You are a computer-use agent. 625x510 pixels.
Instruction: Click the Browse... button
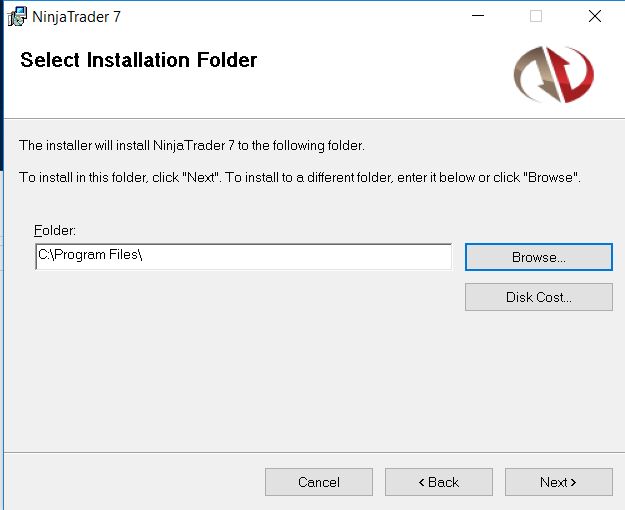pyautogui.click(x=538, y=257)
